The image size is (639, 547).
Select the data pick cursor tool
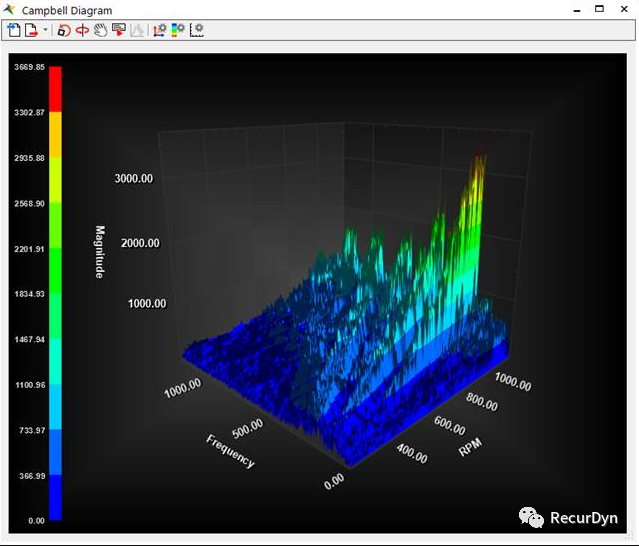(118, 31)
